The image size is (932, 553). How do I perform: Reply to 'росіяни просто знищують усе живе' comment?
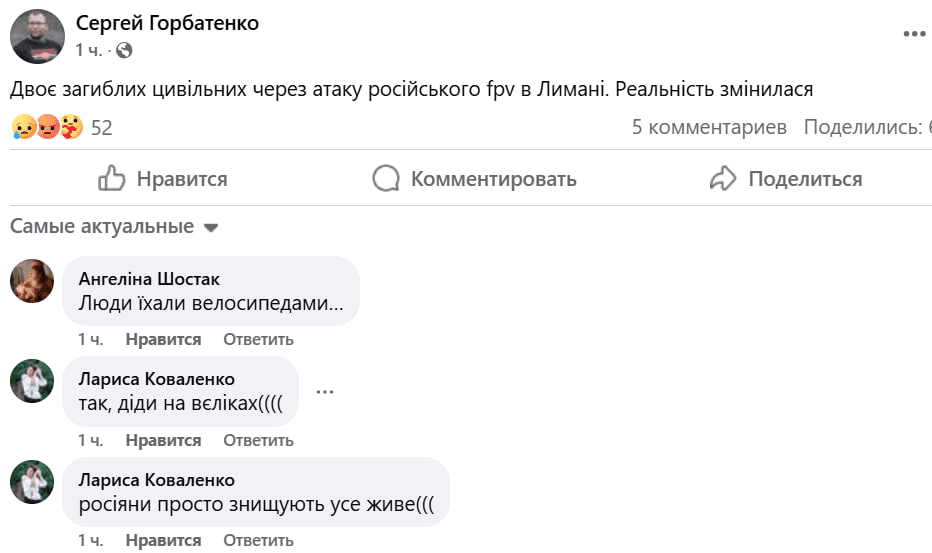click(258, 540)
